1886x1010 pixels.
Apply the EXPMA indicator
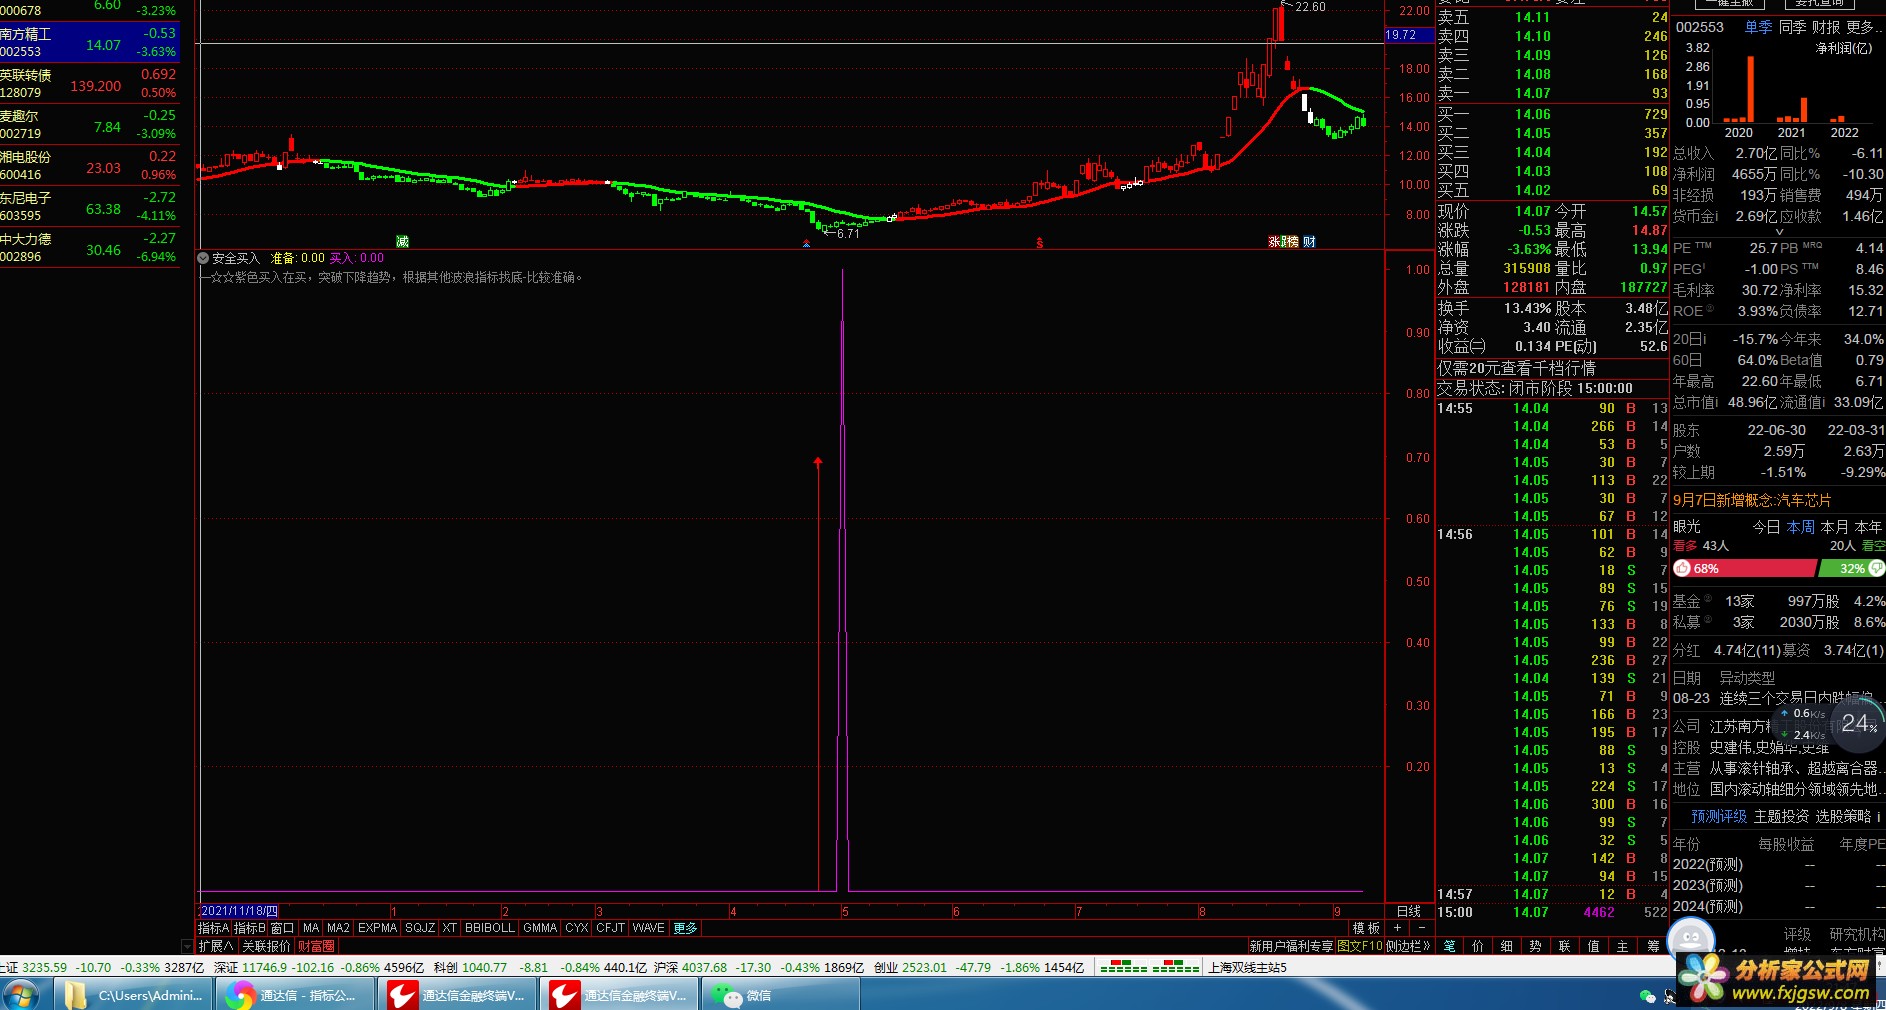[x=378, y=928]
